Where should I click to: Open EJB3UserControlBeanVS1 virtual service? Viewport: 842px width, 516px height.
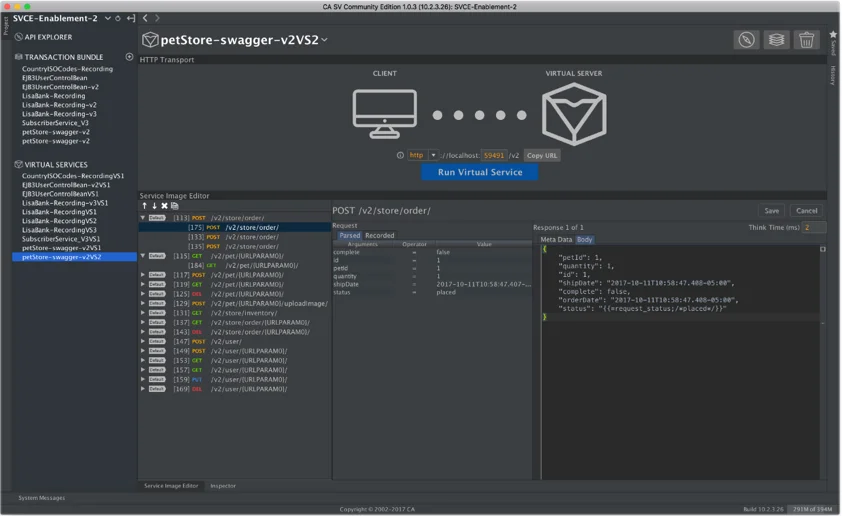[x=60, y=194]
